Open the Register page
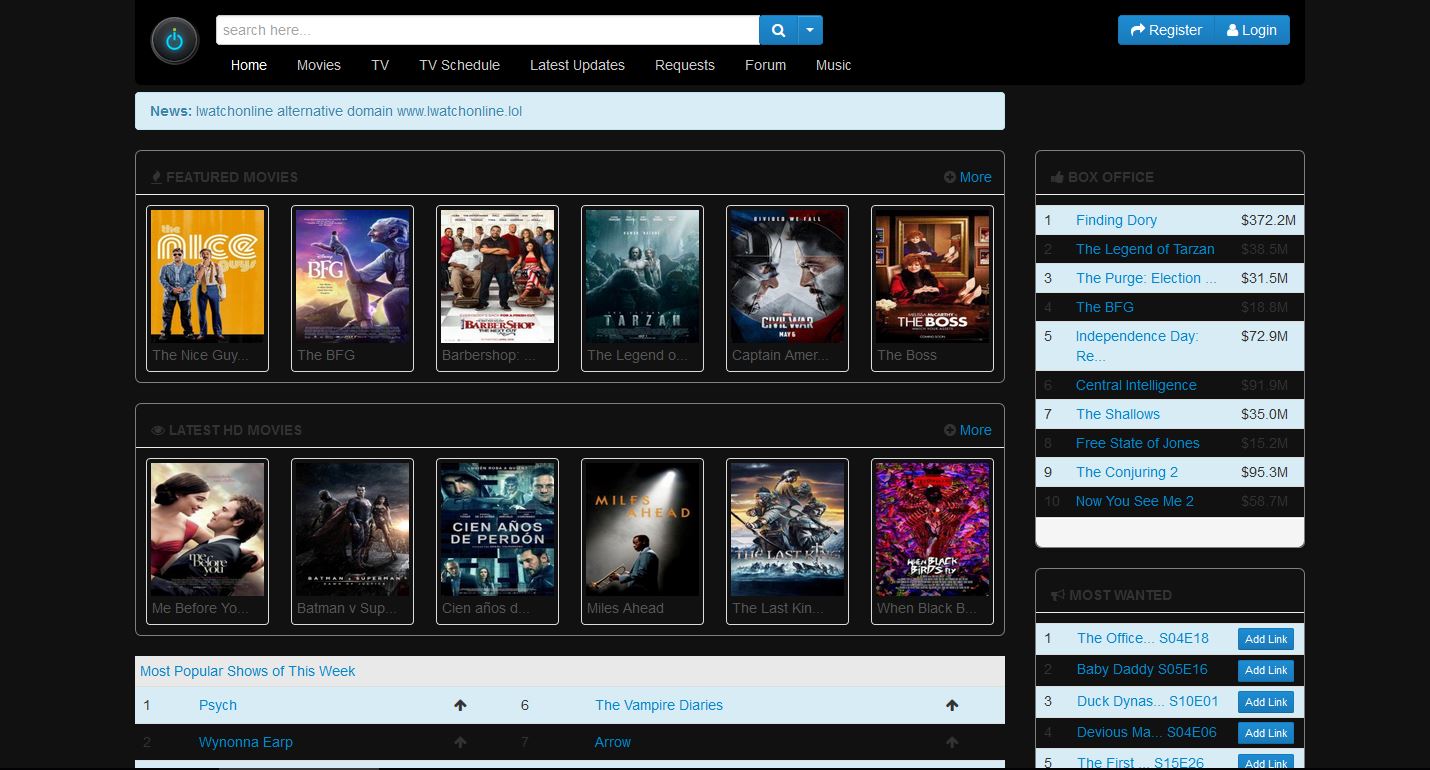The image size is (1430, 770). [1166, 30]
